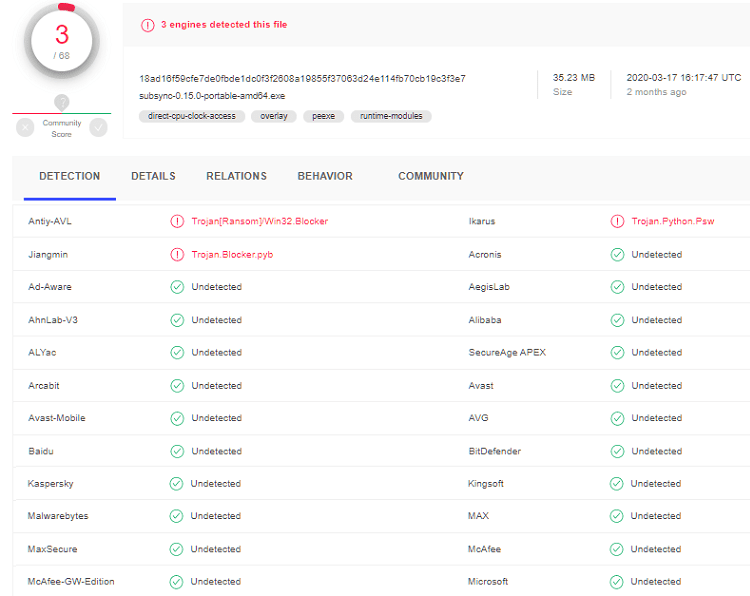Vote file as harmless with check button
This screenshot has height=596, width=750.
click(99, 128)
